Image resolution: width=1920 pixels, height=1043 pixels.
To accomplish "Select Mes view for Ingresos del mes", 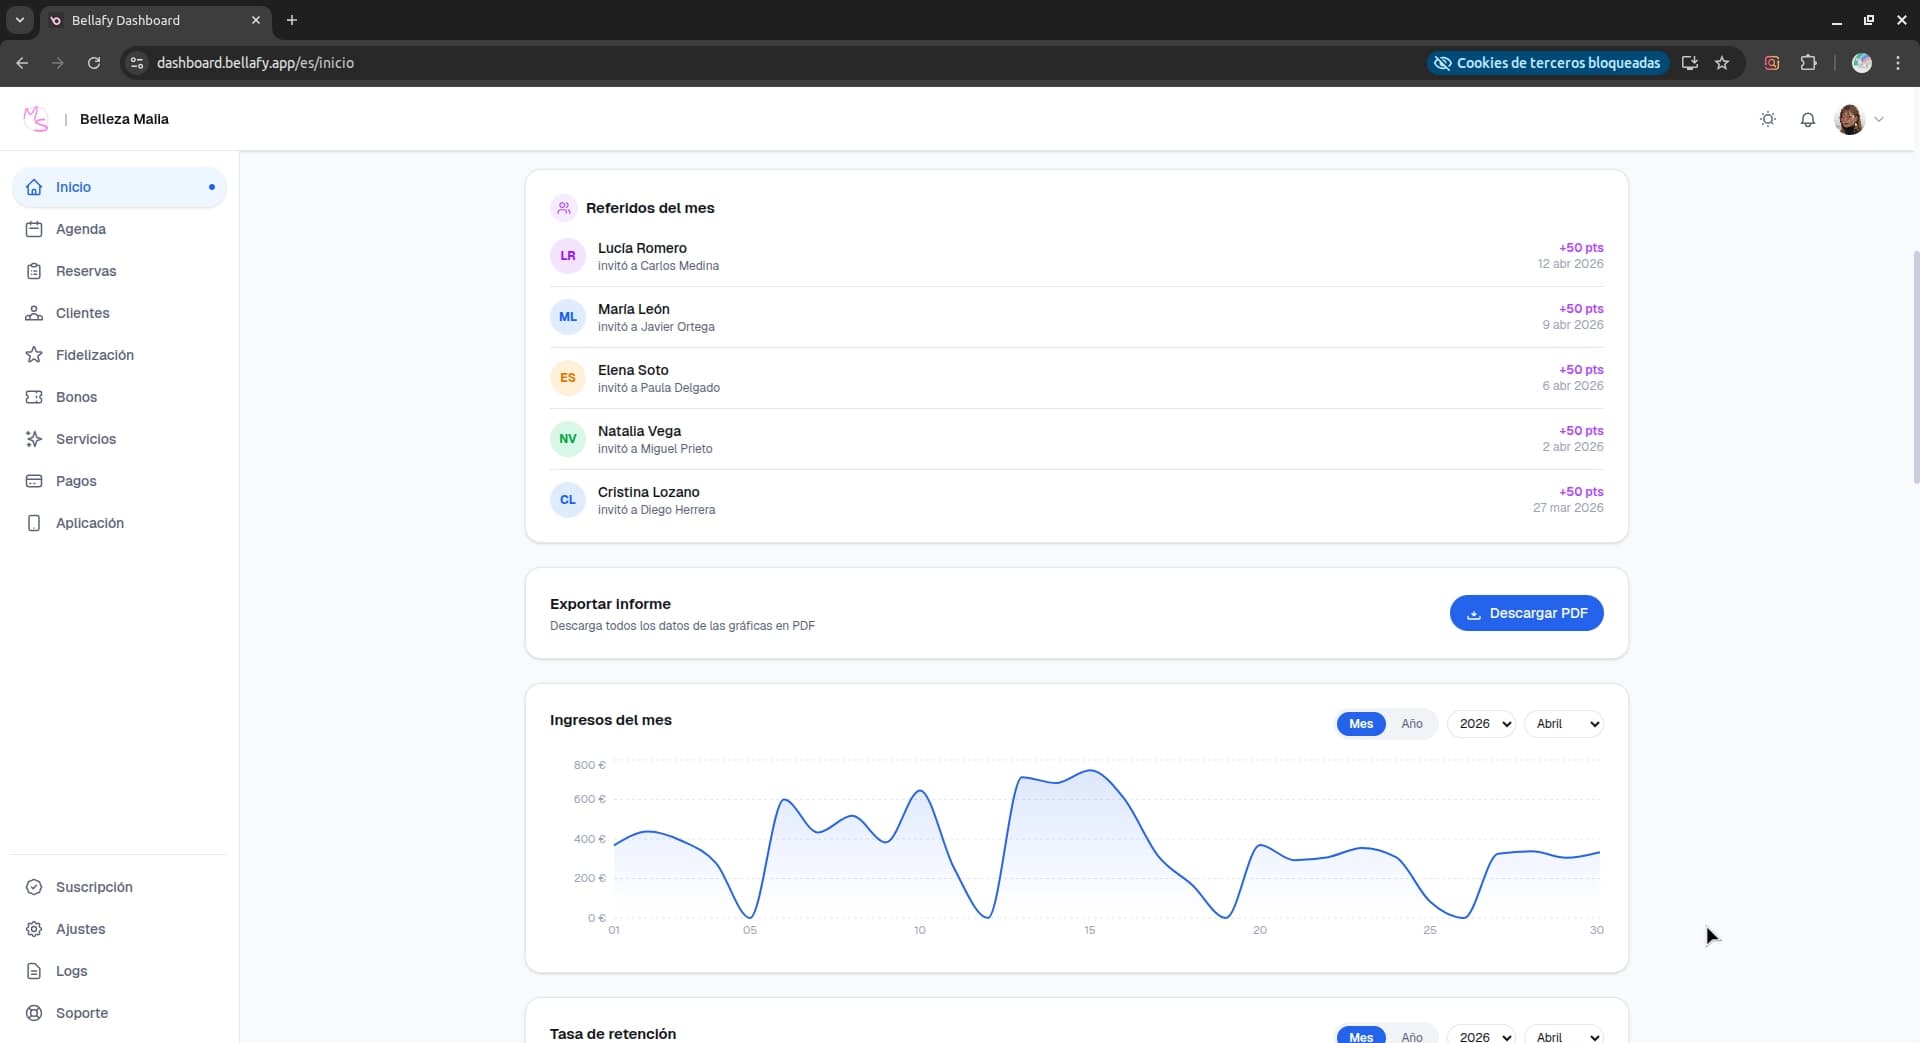I will click(x=1359, y=723).
